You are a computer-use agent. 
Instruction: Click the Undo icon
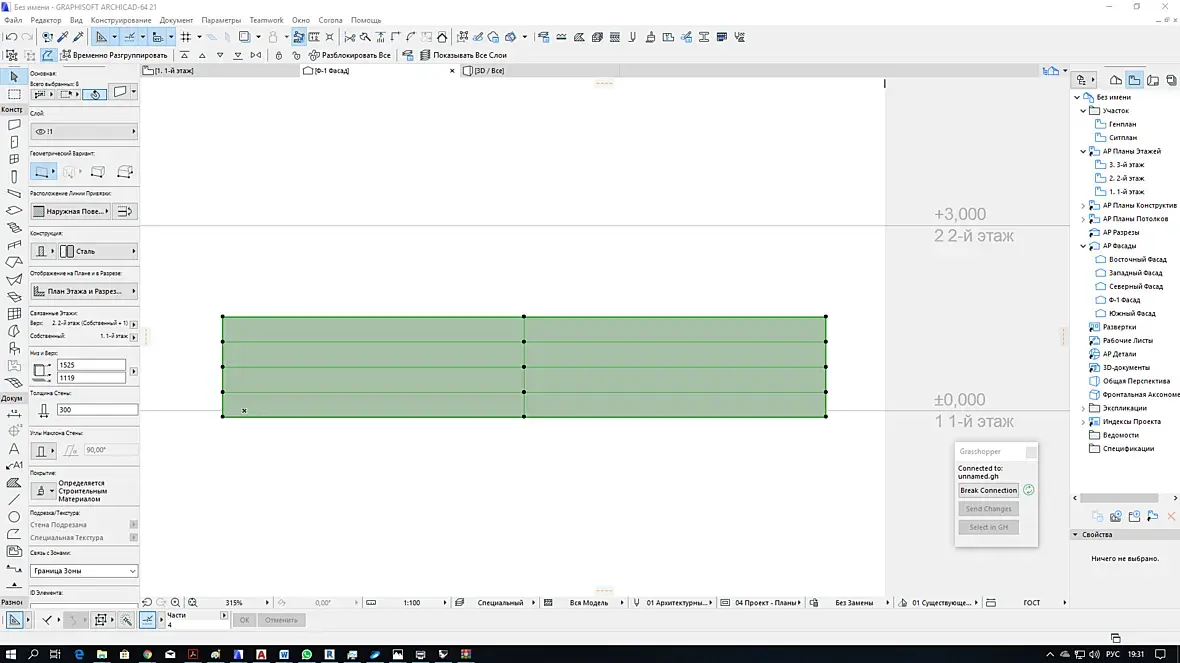pos(11,37)
